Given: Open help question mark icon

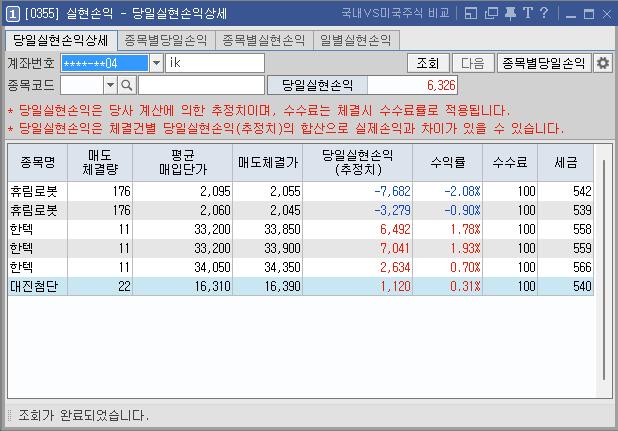Looking at the screenshot, I should click(x=544, y=14).
